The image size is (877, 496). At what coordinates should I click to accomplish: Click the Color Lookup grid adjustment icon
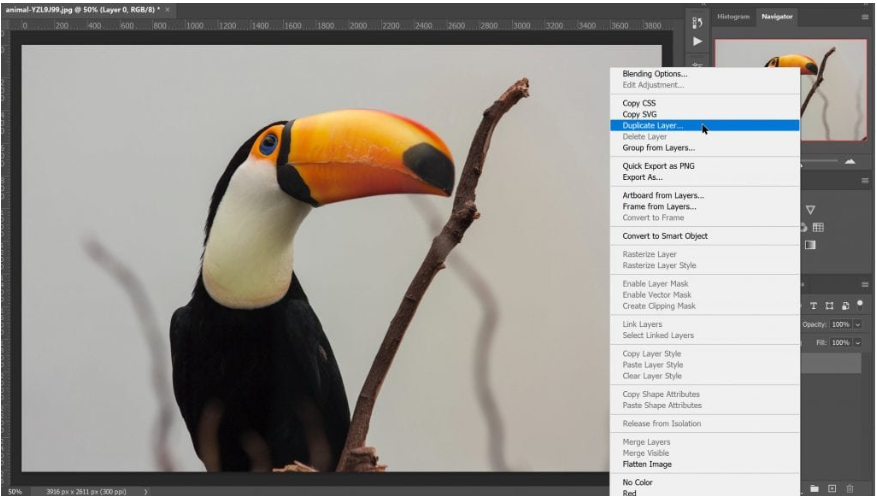pos(818,227)
